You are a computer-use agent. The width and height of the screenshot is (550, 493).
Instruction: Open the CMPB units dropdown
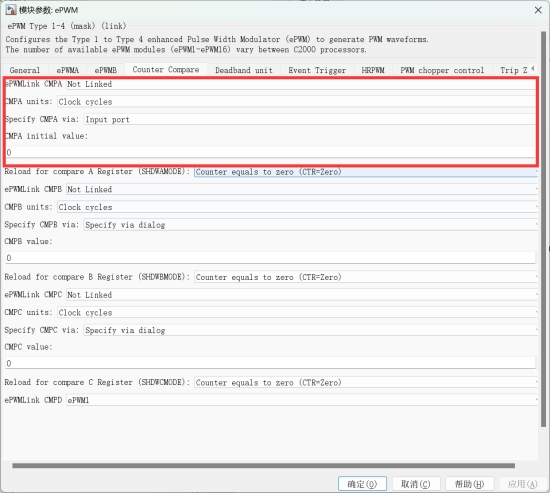(297, 207)
